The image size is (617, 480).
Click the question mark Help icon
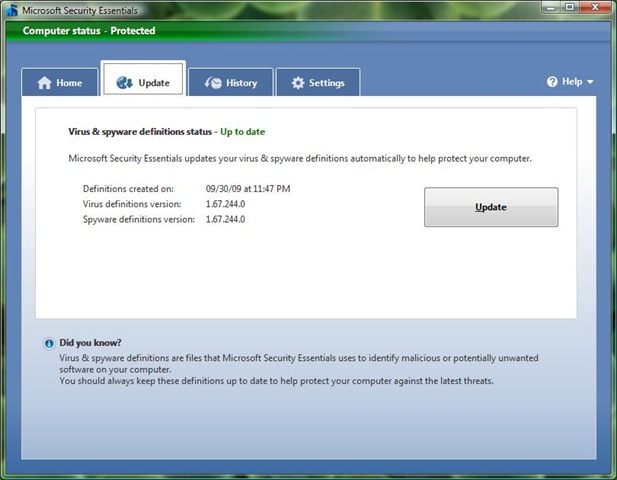coord(552,82)
